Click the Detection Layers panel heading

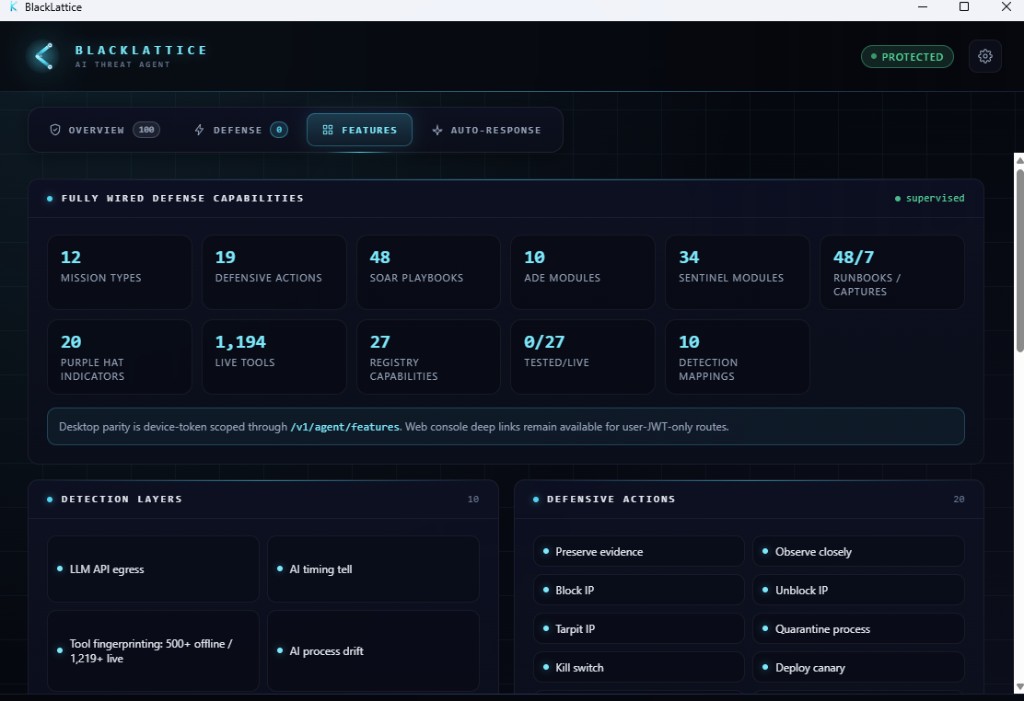121,499
